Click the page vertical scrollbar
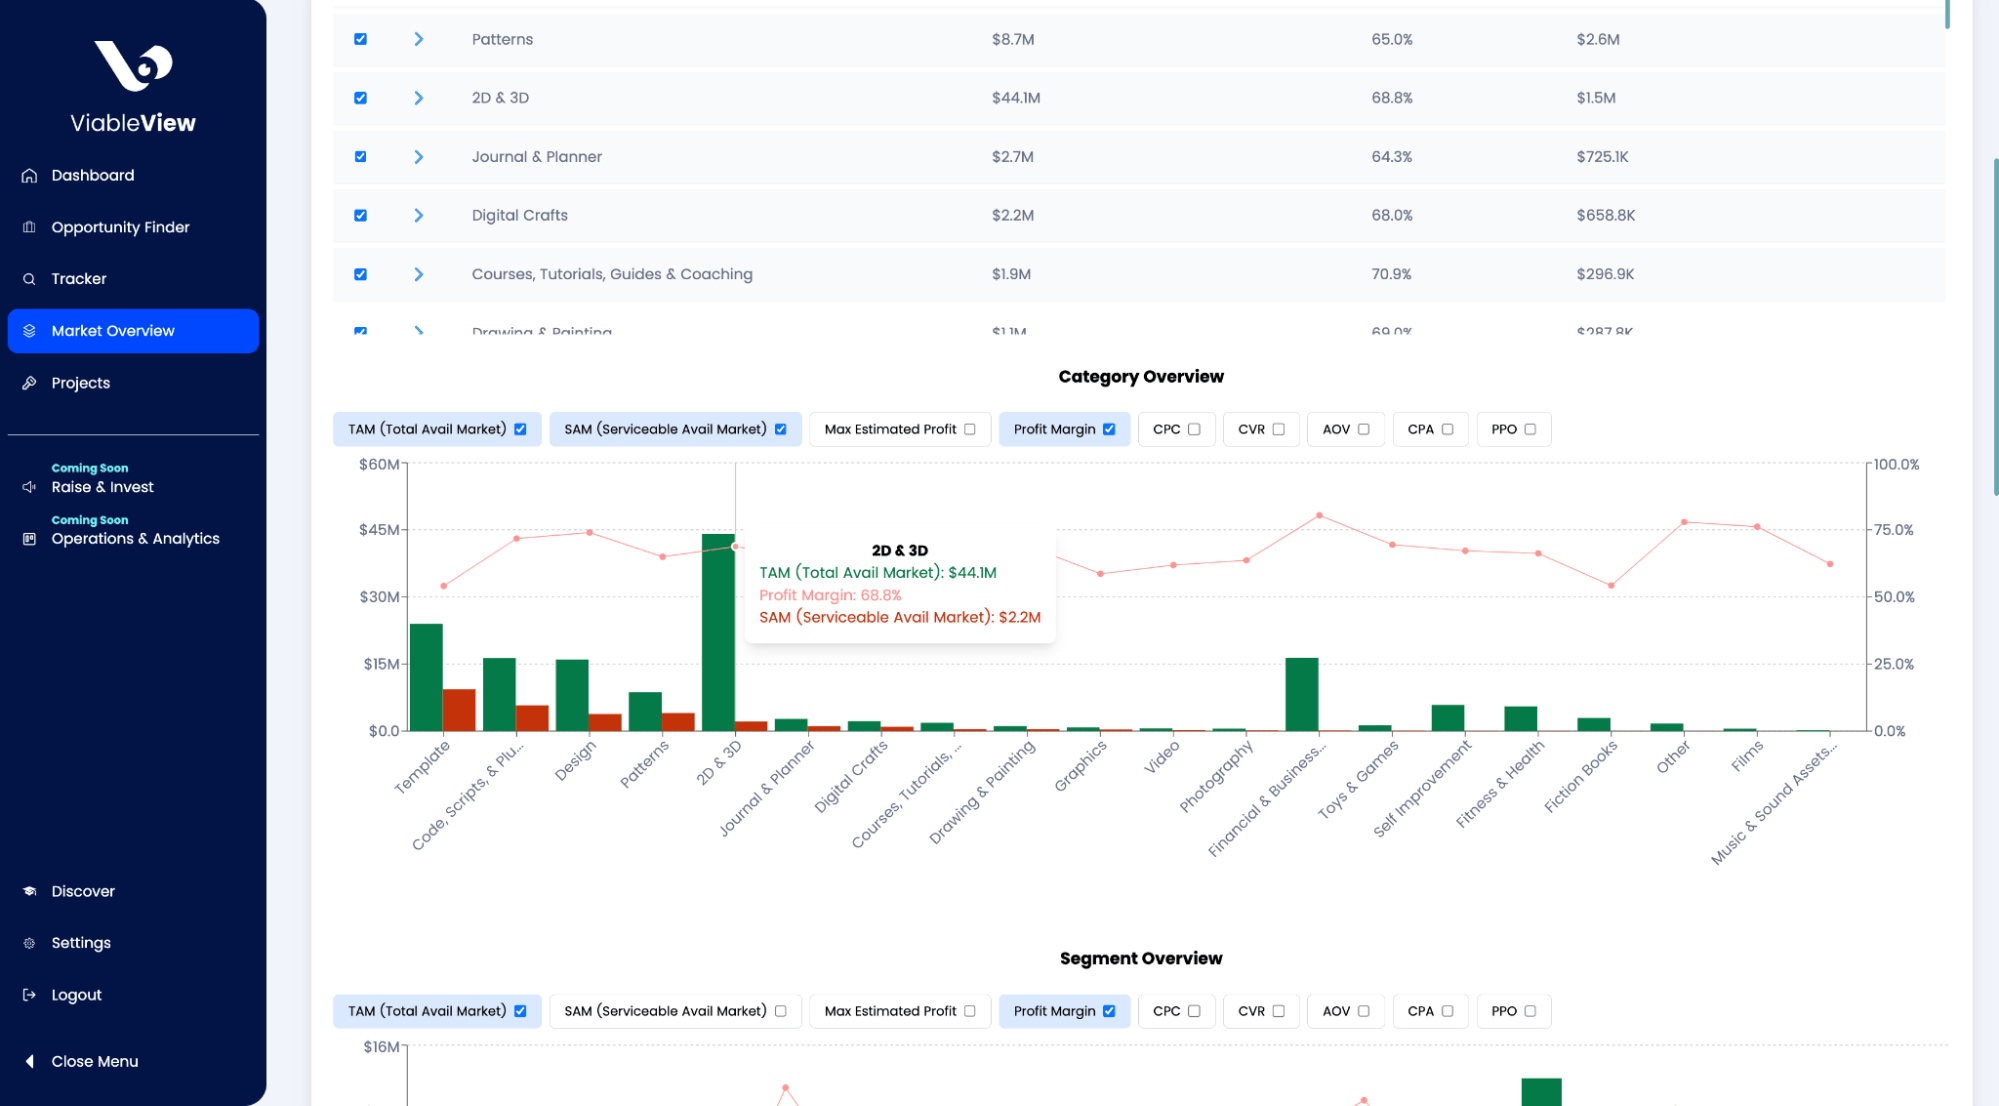The image size is (1999, 1106). click(x=1995, y=325)
